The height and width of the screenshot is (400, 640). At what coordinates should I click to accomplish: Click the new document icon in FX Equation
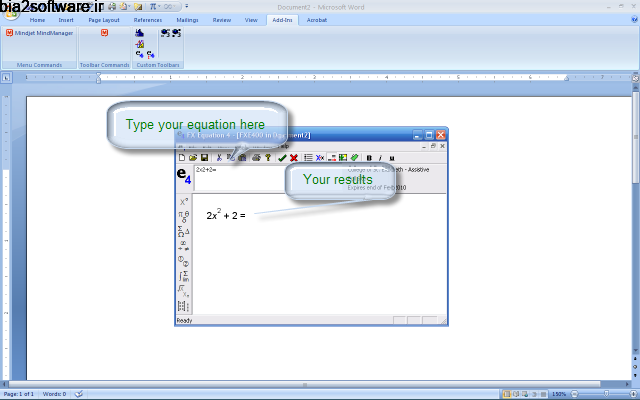(181, 157)
